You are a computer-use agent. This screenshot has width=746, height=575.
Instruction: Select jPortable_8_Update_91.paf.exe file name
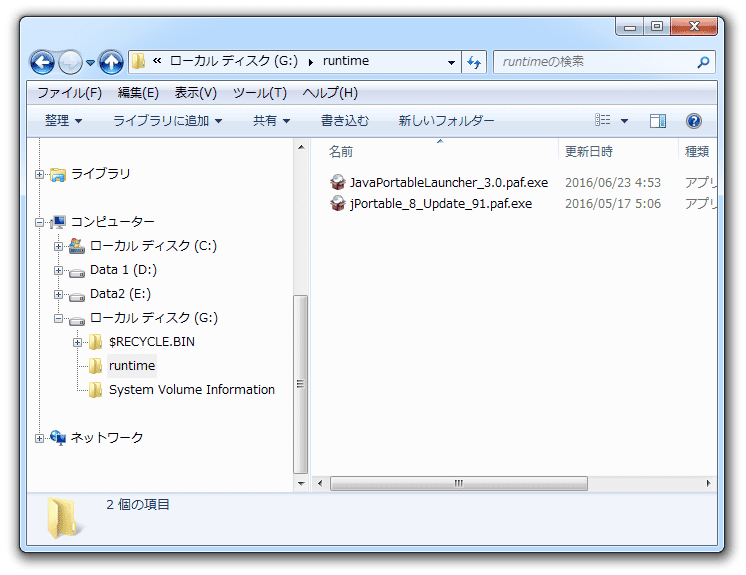coord(441,204)
